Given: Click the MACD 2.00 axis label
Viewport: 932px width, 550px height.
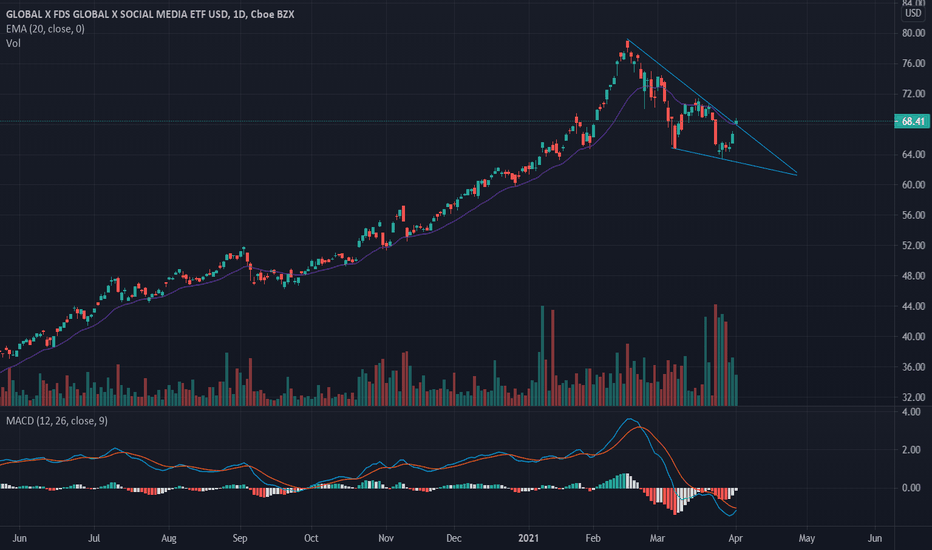Looking at the screenshot, I should coord(911,450).
